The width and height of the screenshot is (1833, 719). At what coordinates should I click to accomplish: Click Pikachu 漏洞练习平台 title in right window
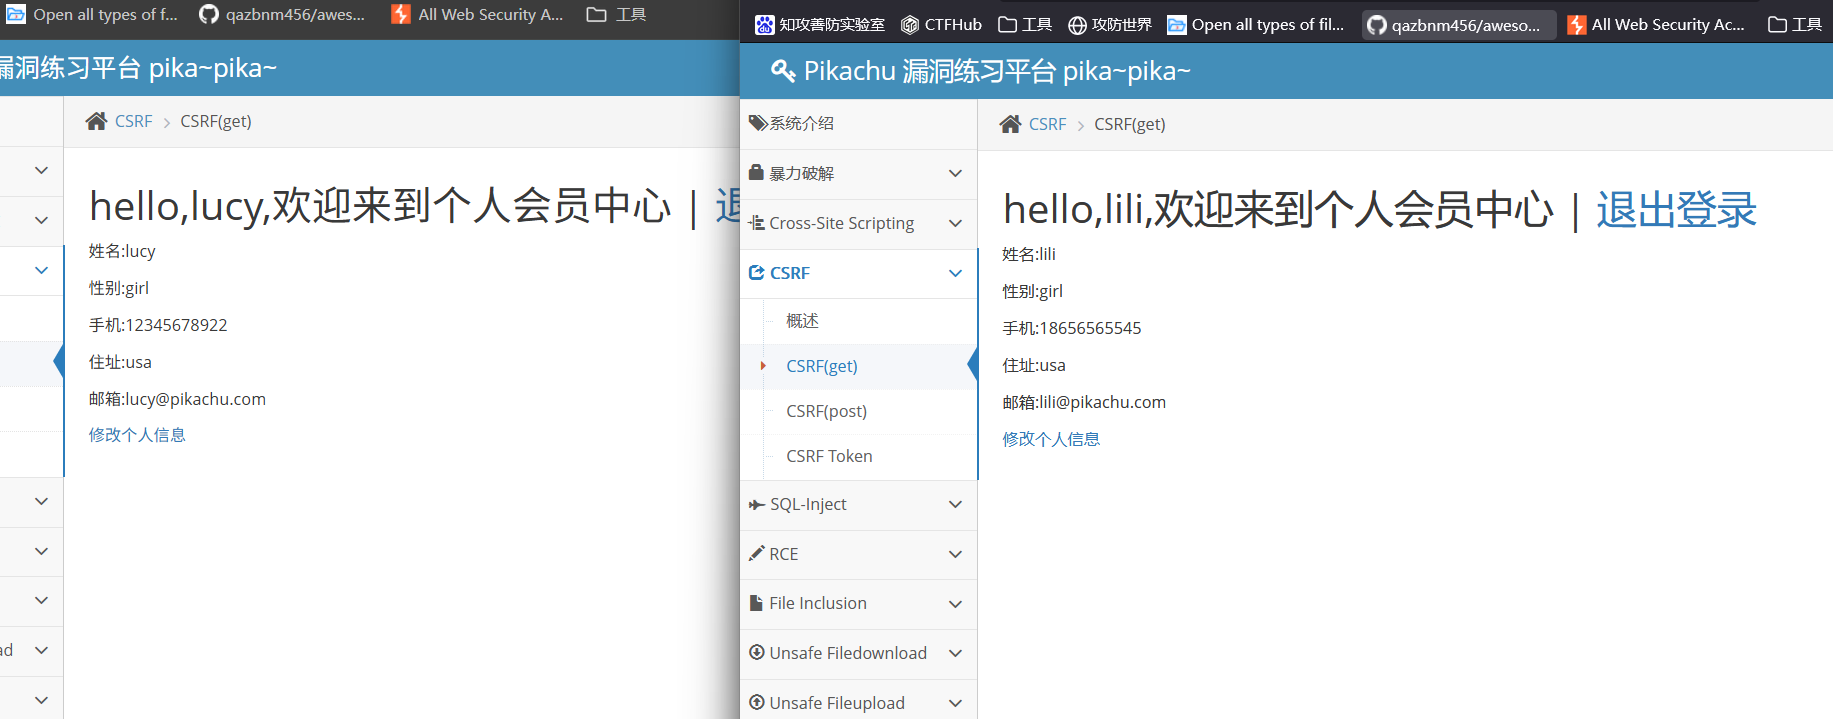pyautogui.click(x=997, y=71)
